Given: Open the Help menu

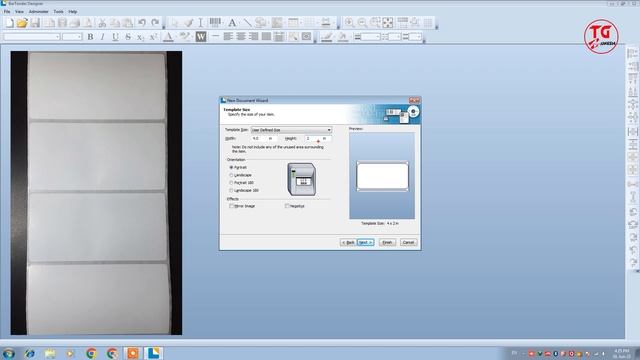Looking at the screenshot, I should [73, 11].
